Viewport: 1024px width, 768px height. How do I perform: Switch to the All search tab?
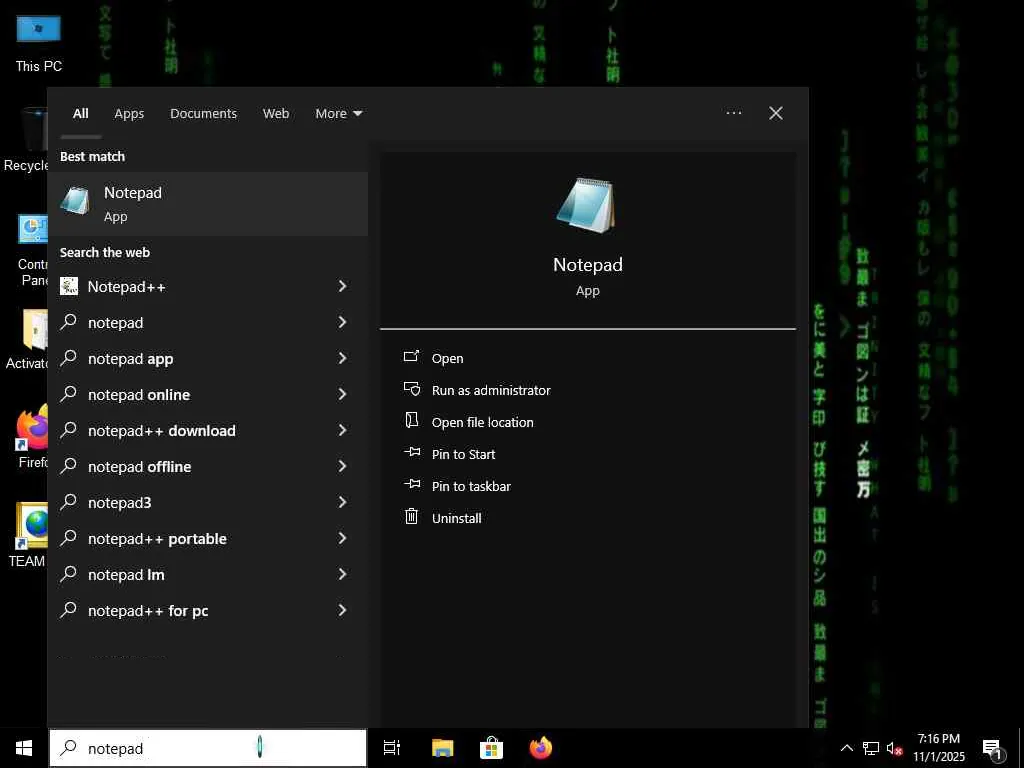pos(80,114)
